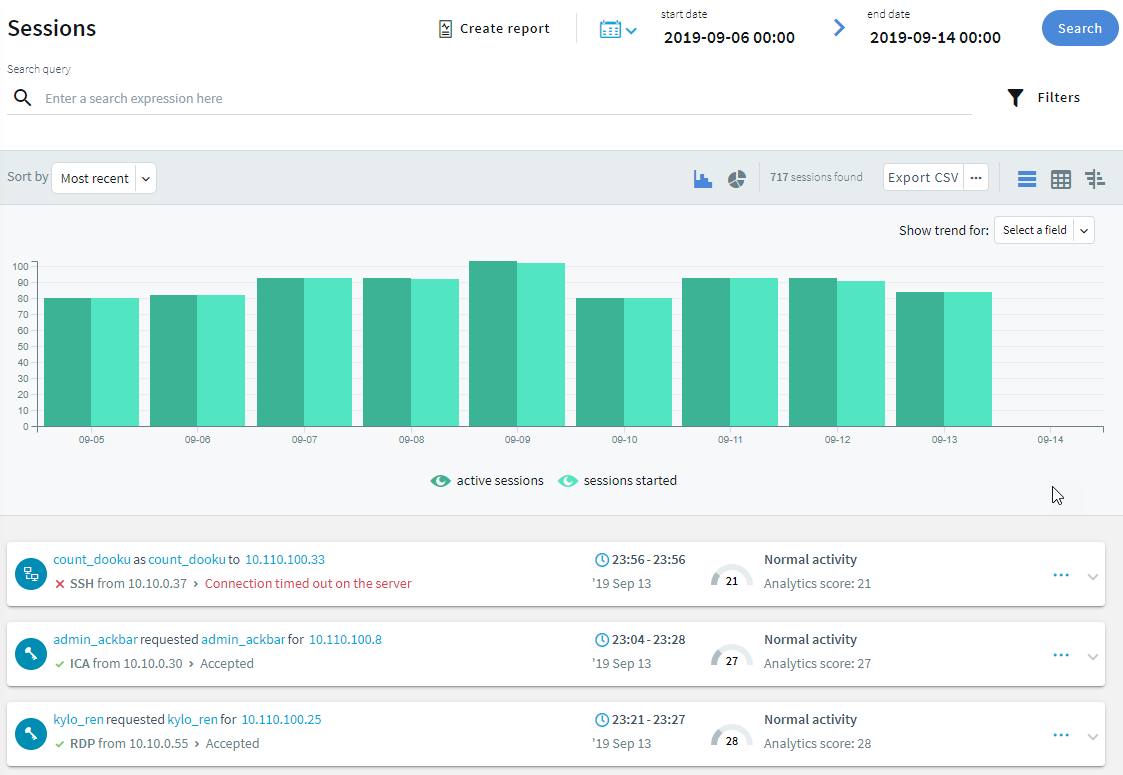The image size is (1123, 775).
Task: Click the Export CSV button
Action: 923,178
